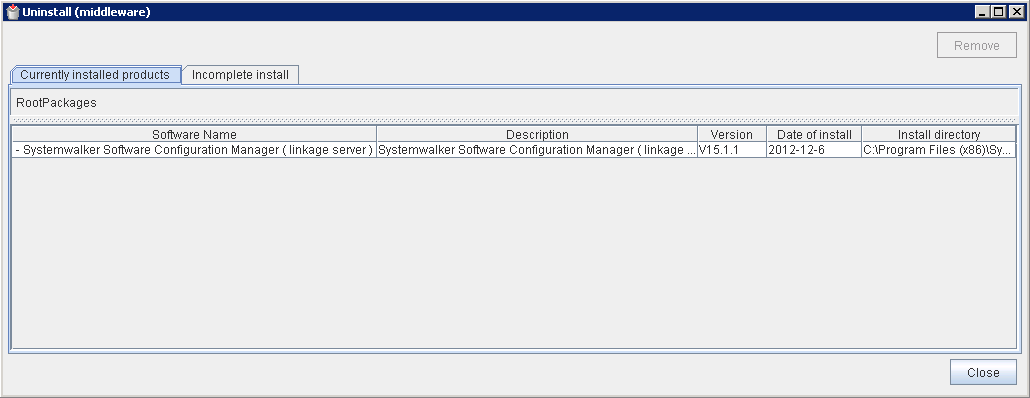This screenshot has width=1030, height=398.
Task: Select the 2012-12-6 install date cell
Action: (815, 150)
